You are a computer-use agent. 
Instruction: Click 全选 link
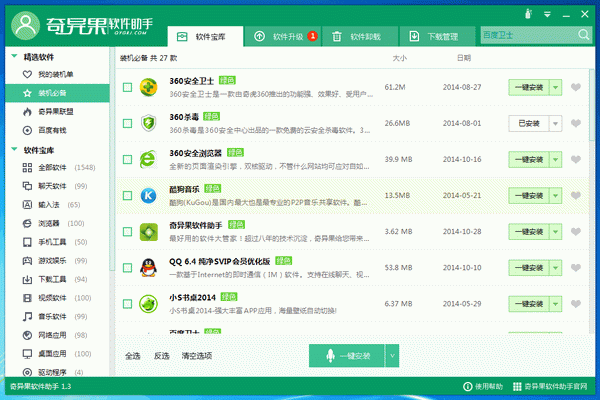click(133, 356)
